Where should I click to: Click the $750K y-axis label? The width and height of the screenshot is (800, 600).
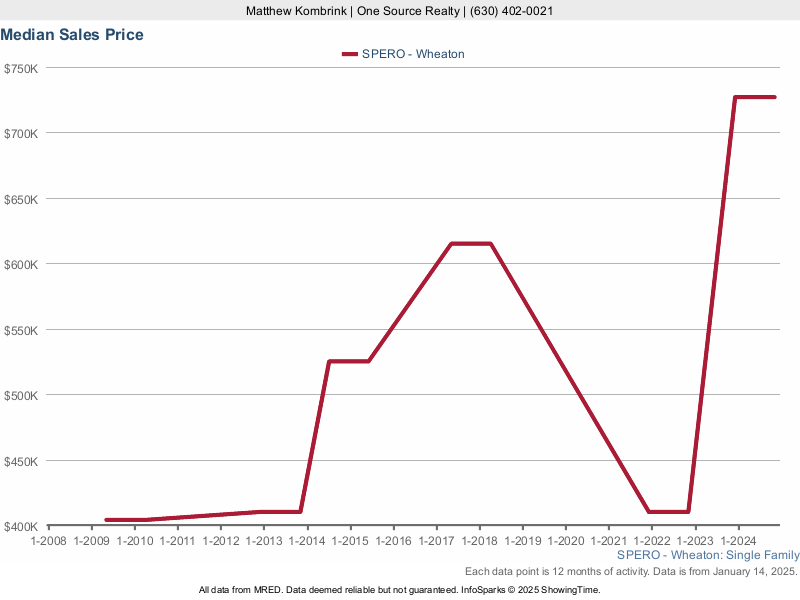pyautogui.click(x=20, y=68)
